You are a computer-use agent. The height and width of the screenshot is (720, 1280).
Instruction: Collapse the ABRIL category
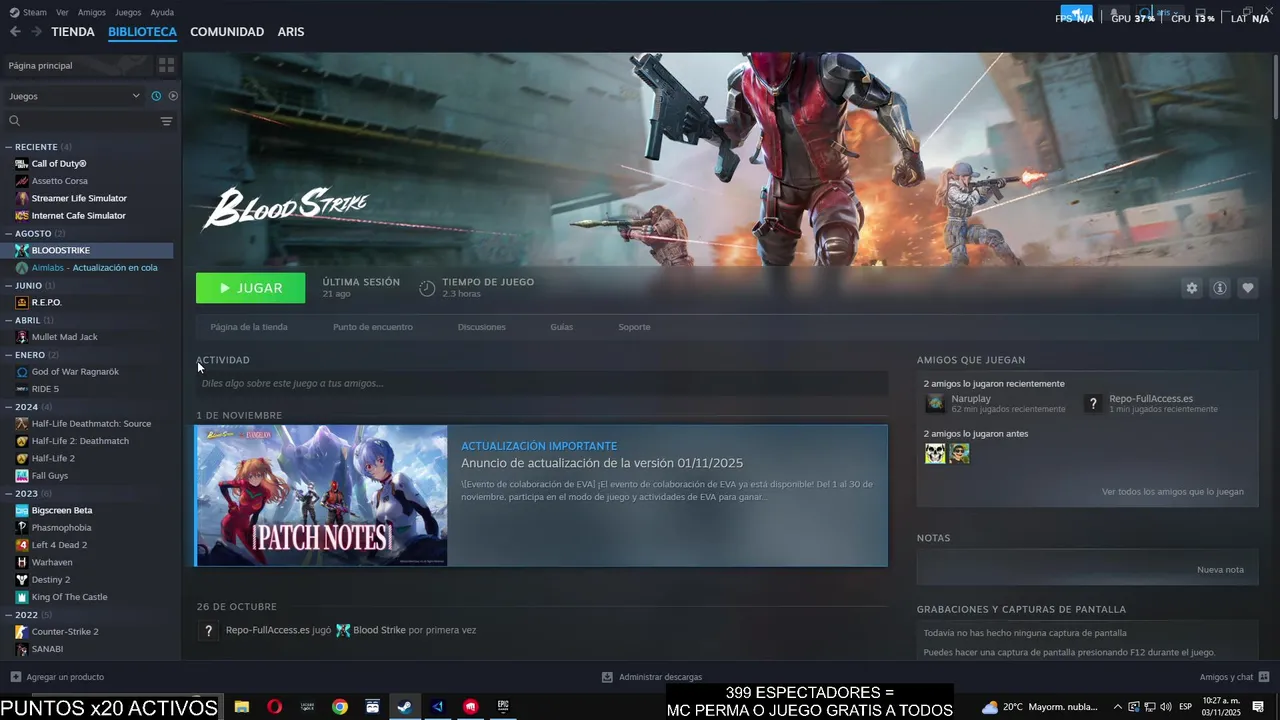8,320
